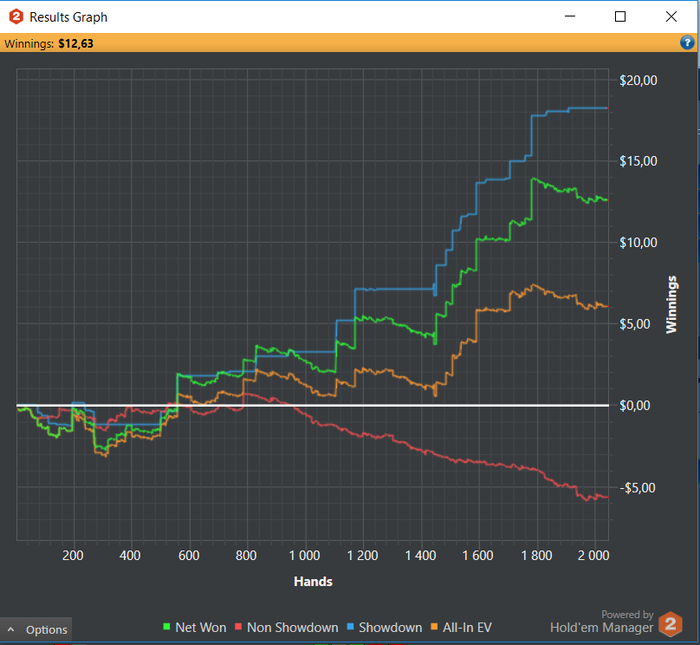Close the Results Graph window
Viewport: 700px width, 645px height.
[671, 17]
